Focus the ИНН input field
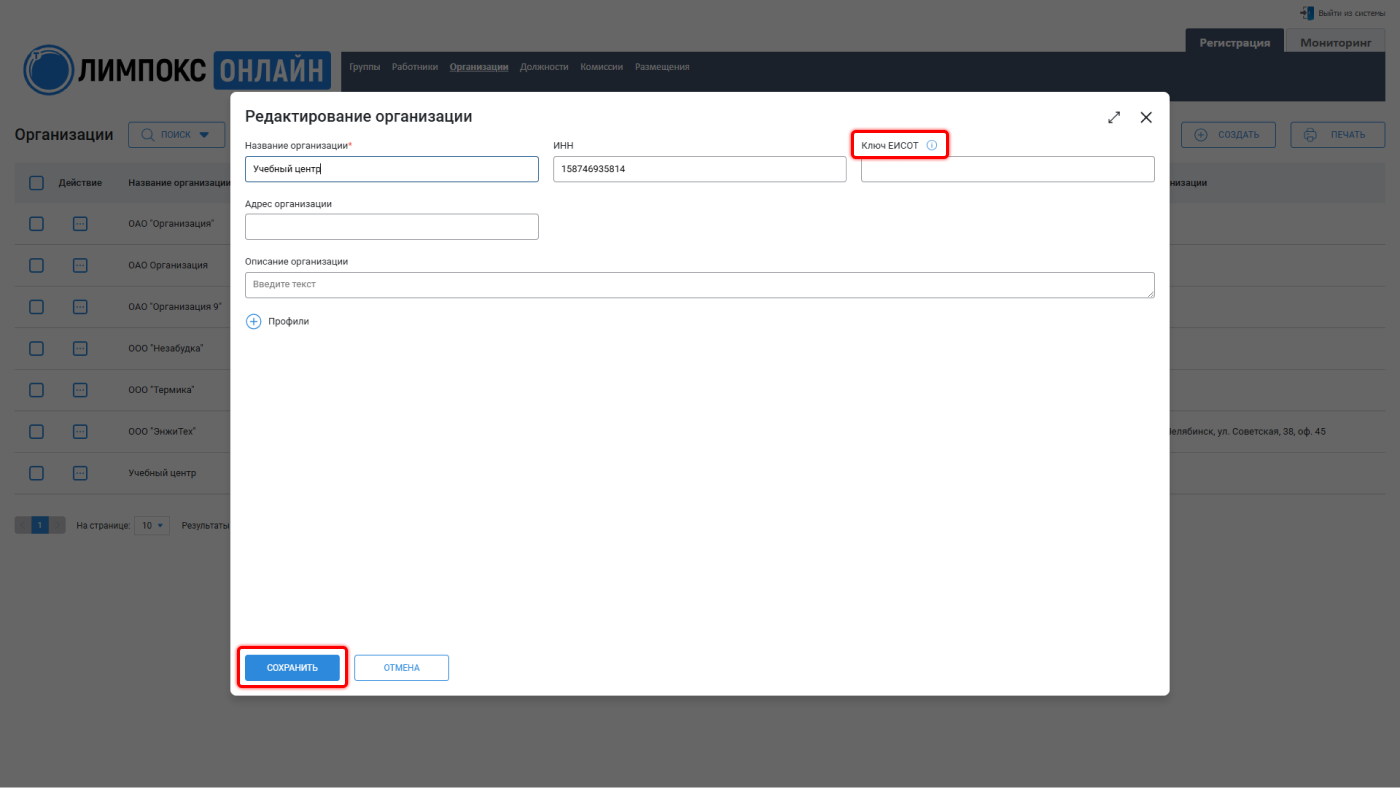1400x788 pixels. pyautogui.click(x=700, y=169)
